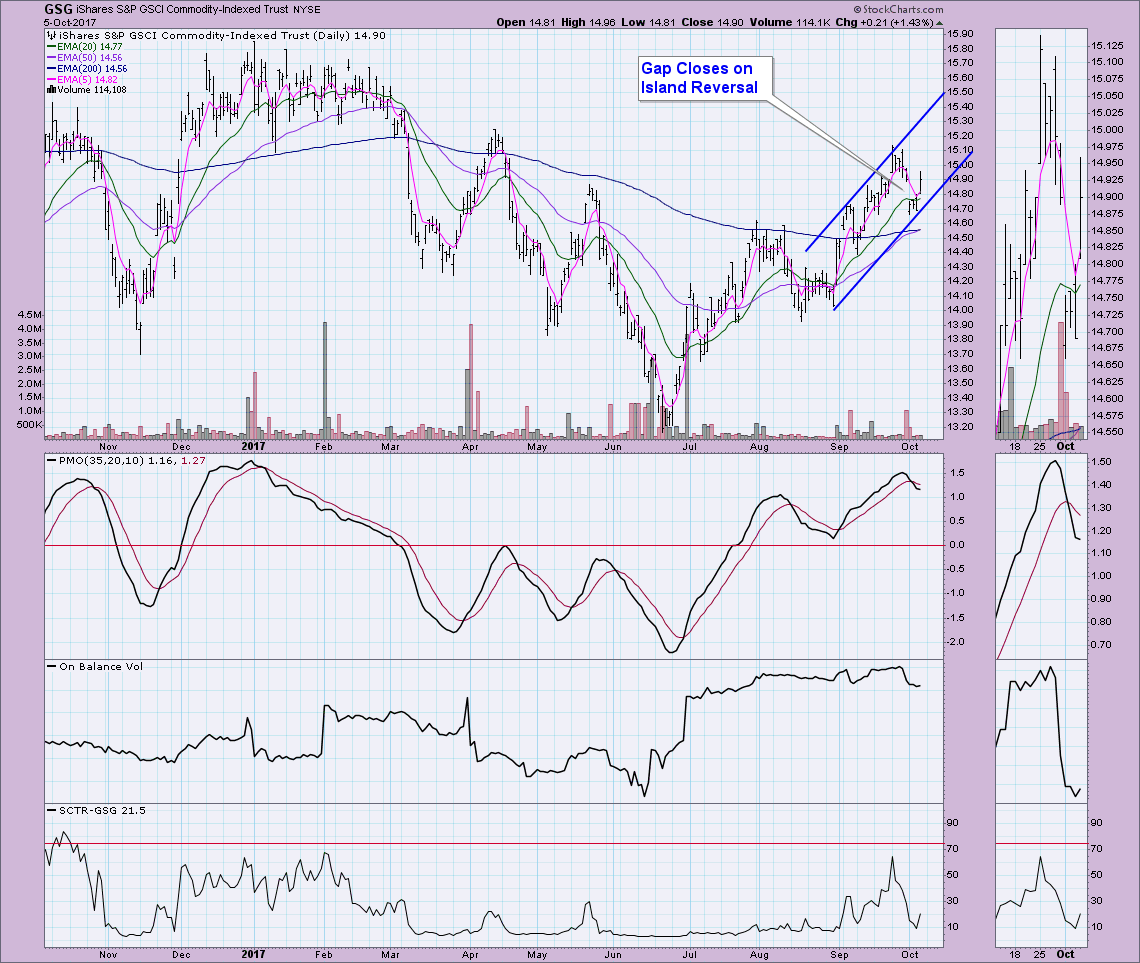Viewport: 1140px width, 963px height.
Task: Click the 15.90 label on the price axis
Action: 960,34
